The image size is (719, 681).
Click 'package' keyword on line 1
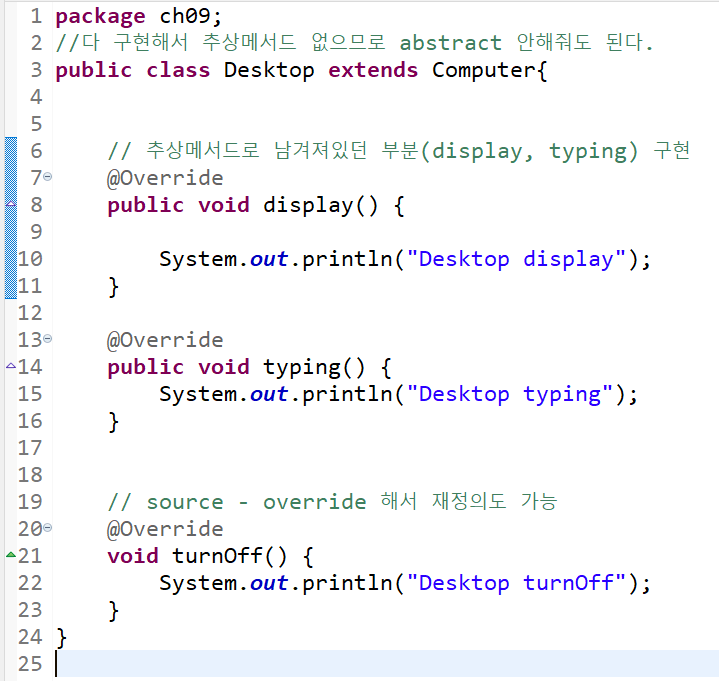100,17
